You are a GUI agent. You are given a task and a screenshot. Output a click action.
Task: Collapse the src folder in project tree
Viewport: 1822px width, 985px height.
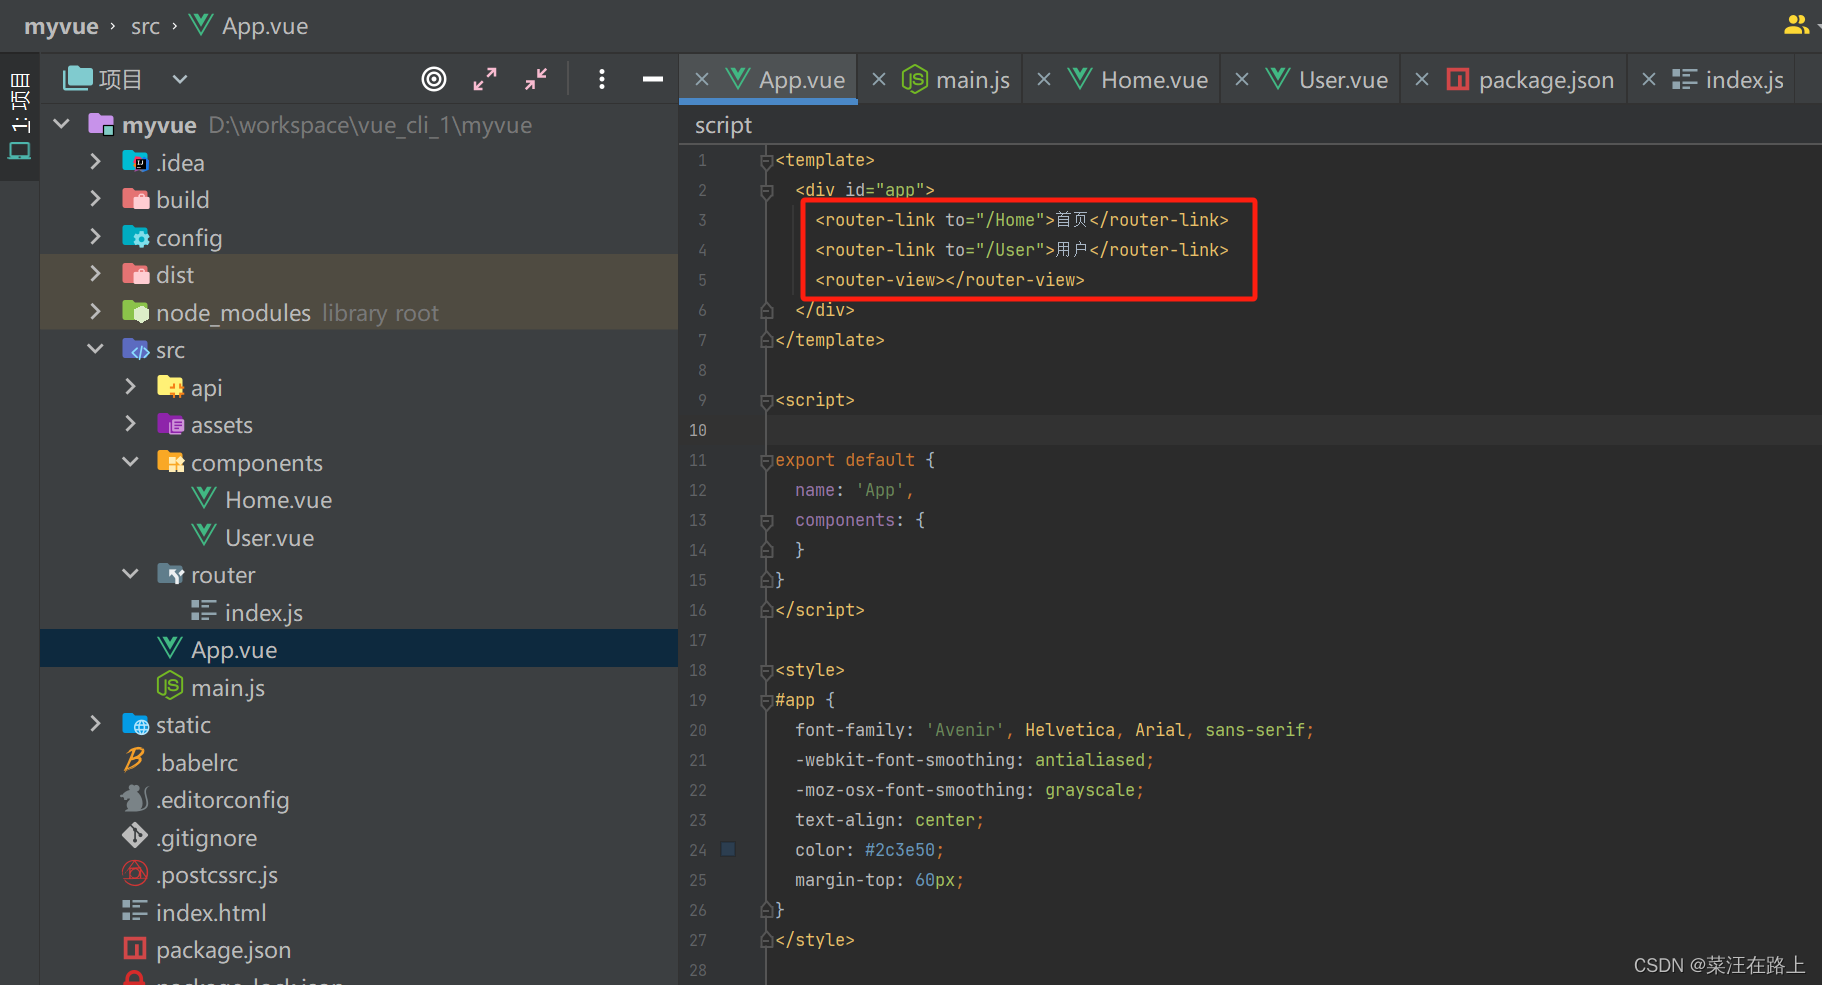tap(95, 348)
